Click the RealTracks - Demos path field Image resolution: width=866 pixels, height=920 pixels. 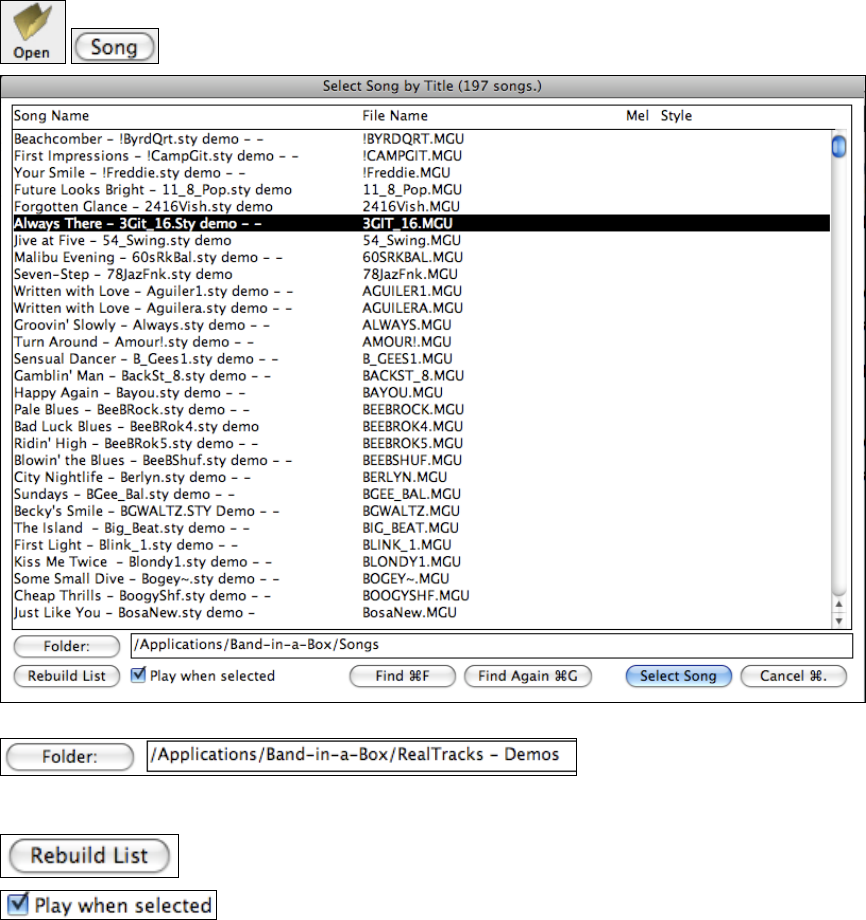tap(361, 756)
